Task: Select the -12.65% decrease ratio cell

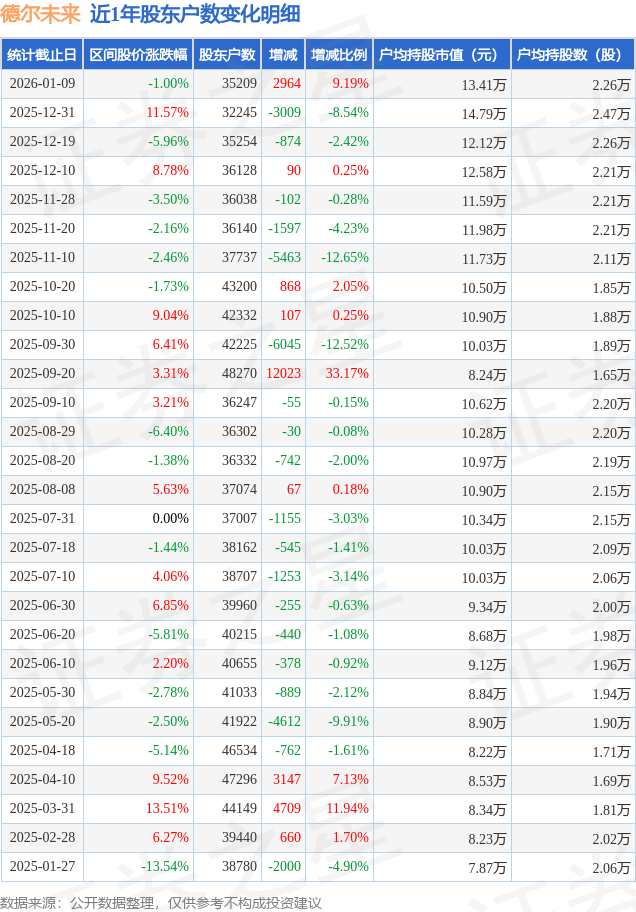Action: point(344,258)
